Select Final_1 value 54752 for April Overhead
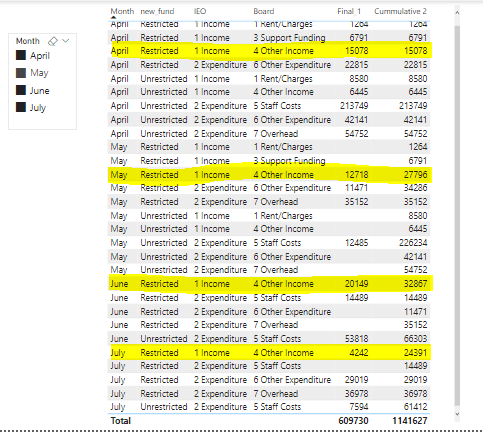This screenshot has width=483, height=433. point(356,134)
